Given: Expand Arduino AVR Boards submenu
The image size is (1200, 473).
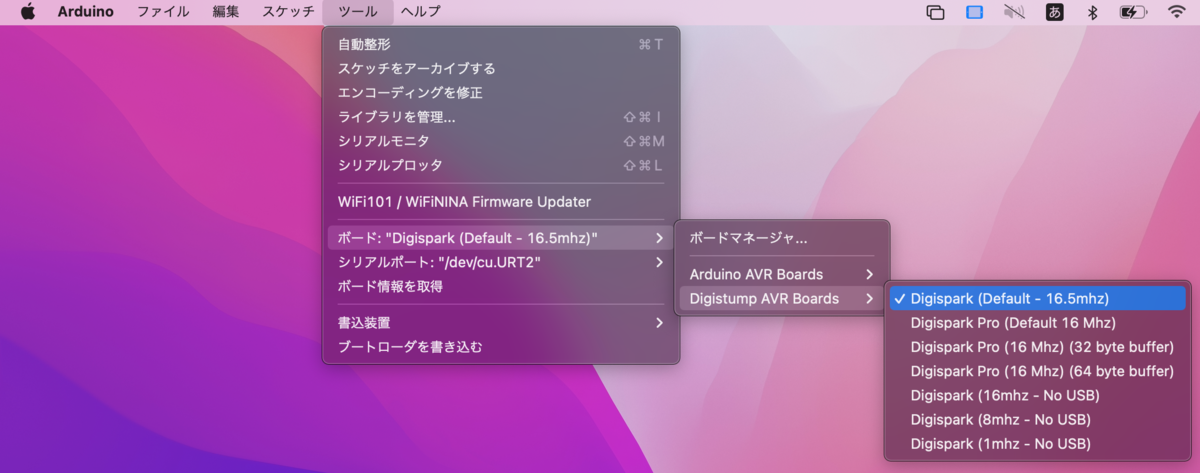Looking at the screenshot, I should pos(782,274).
